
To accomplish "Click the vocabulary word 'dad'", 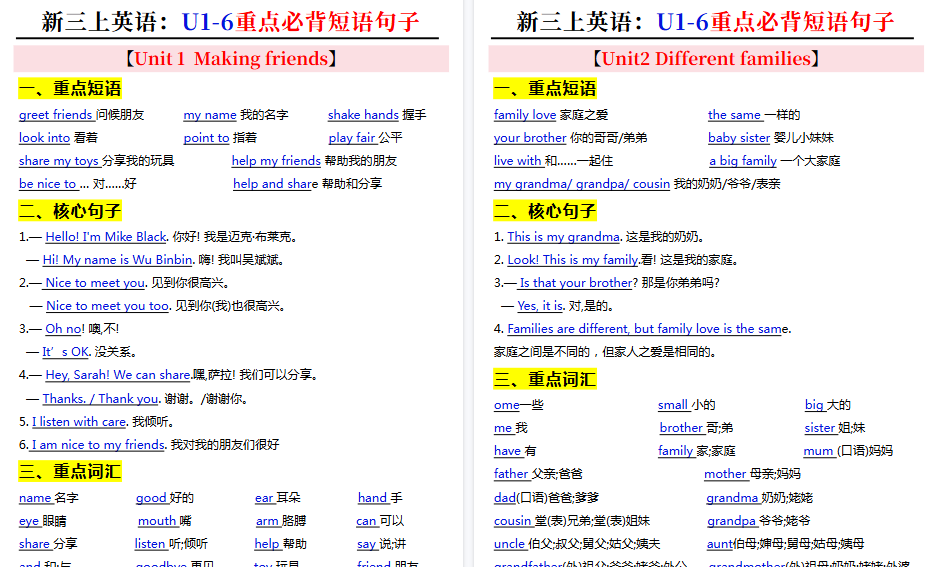I will tap(505, 498).
